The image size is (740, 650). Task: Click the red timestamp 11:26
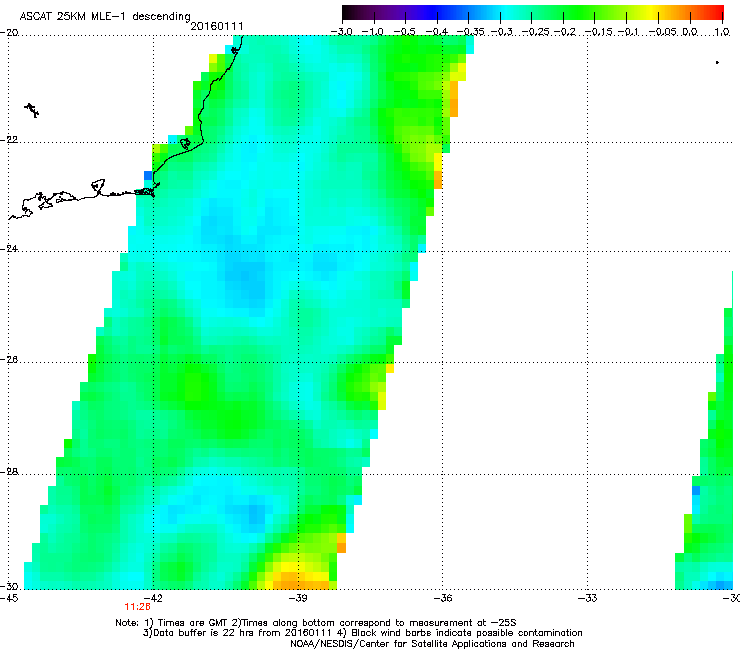(137, 607)
